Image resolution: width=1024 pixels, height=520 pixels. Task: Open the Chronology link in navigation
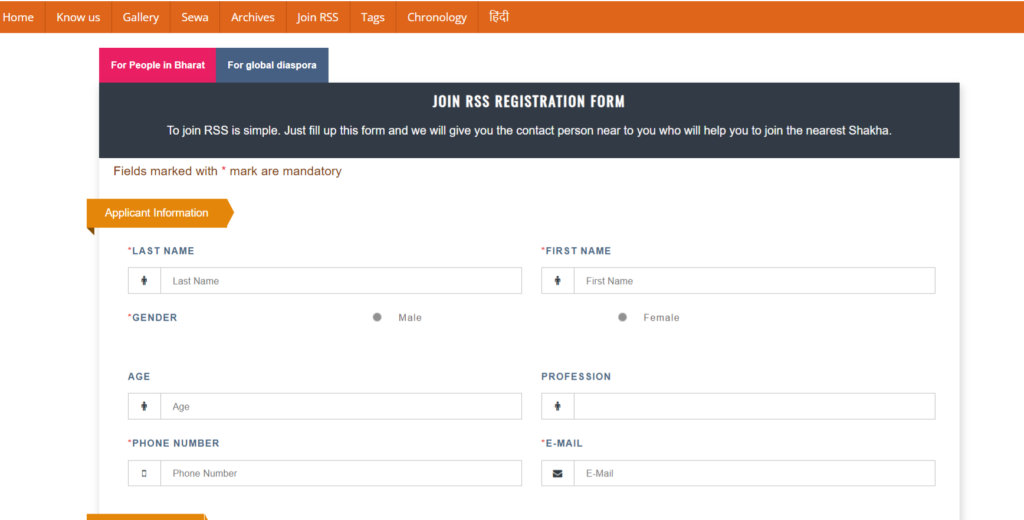tap(437, 17)
